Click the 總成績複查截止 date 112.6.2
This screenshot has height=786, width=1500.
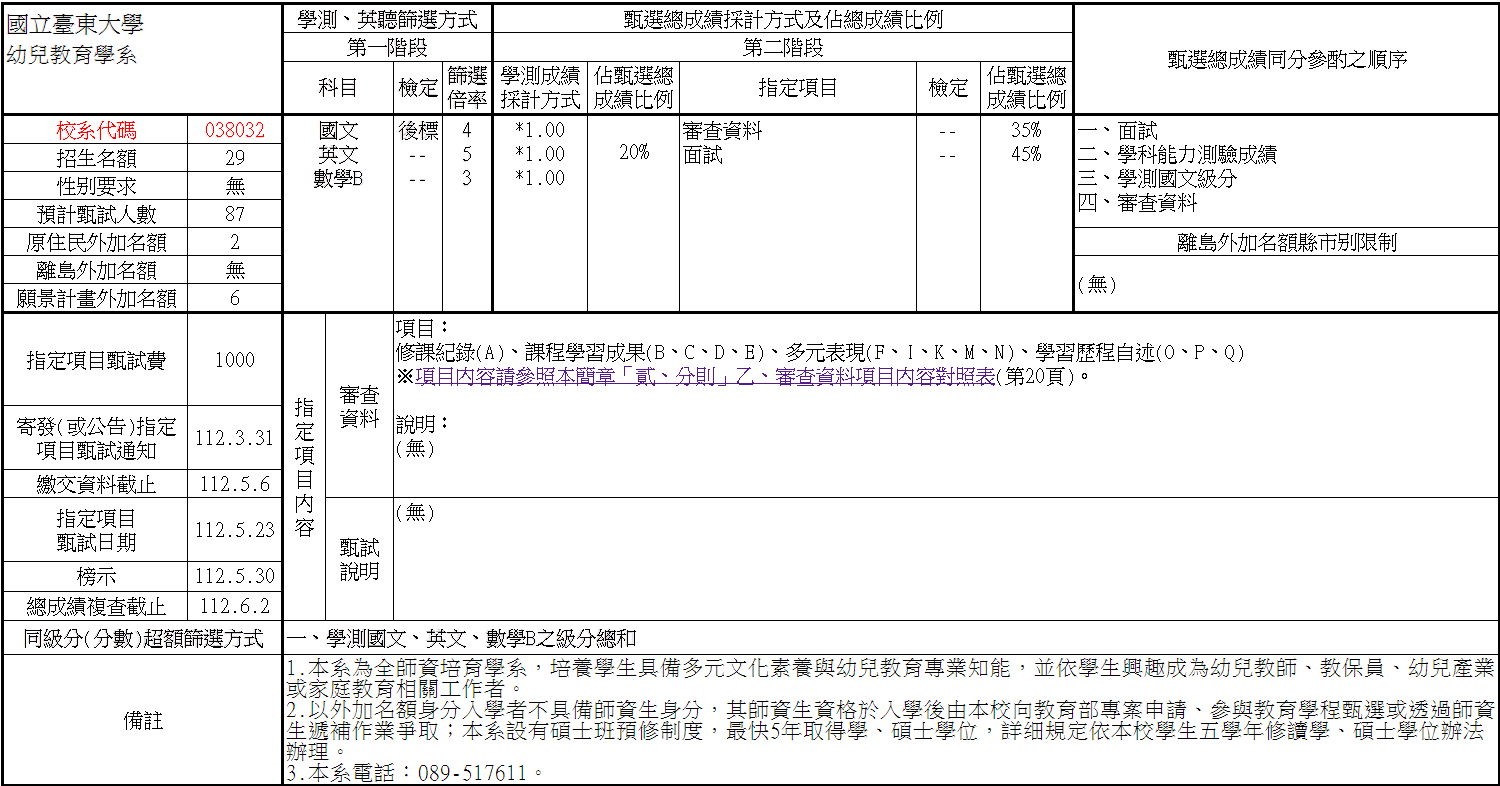click(235, 606)
